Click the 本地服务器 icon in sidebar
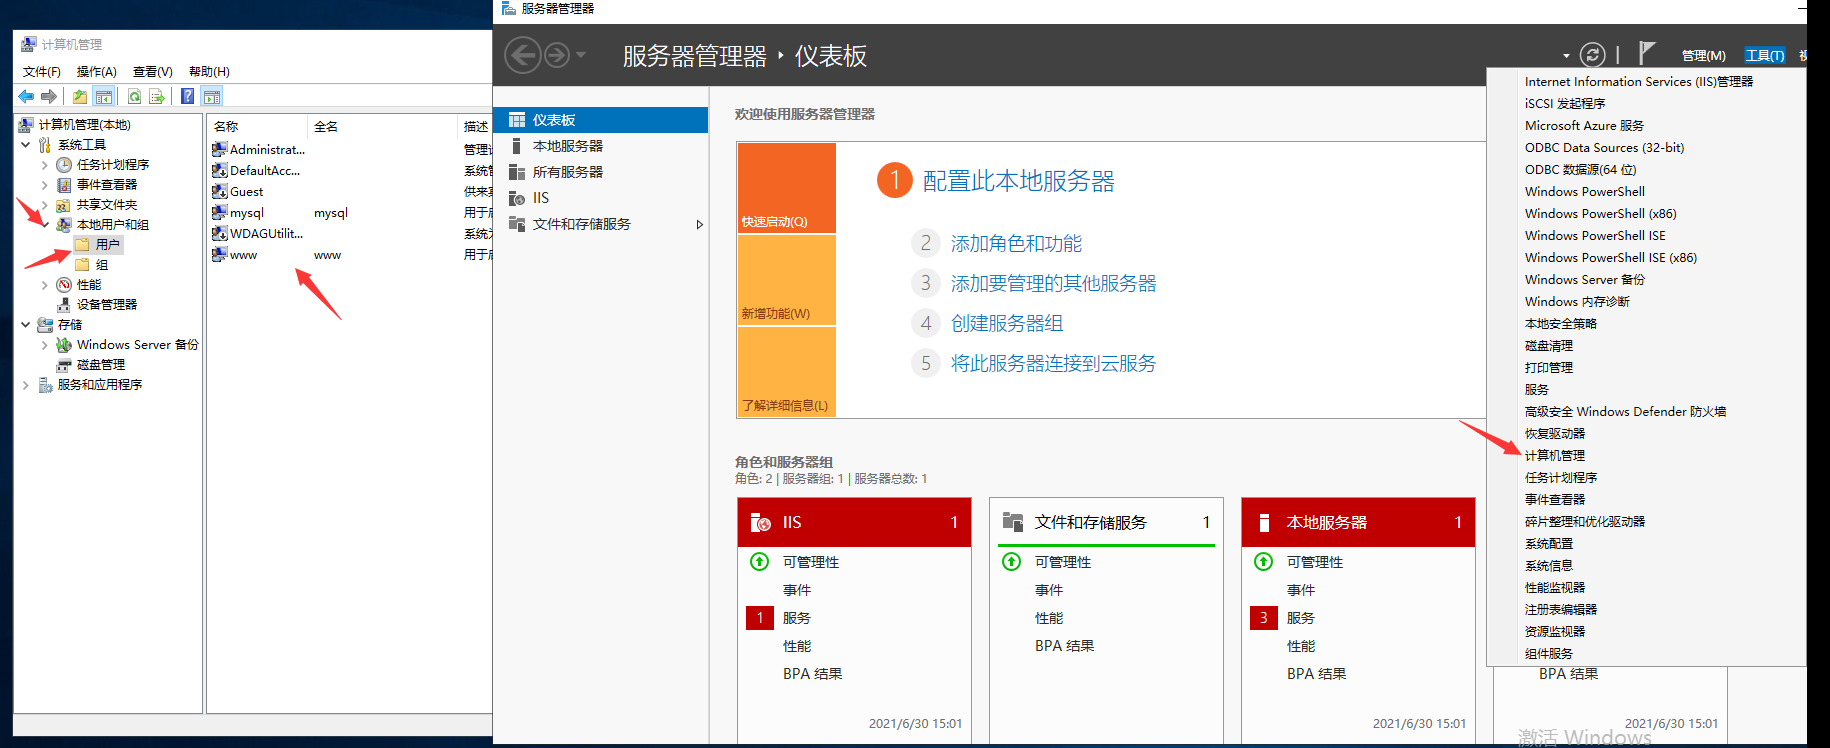 (517, 146)
